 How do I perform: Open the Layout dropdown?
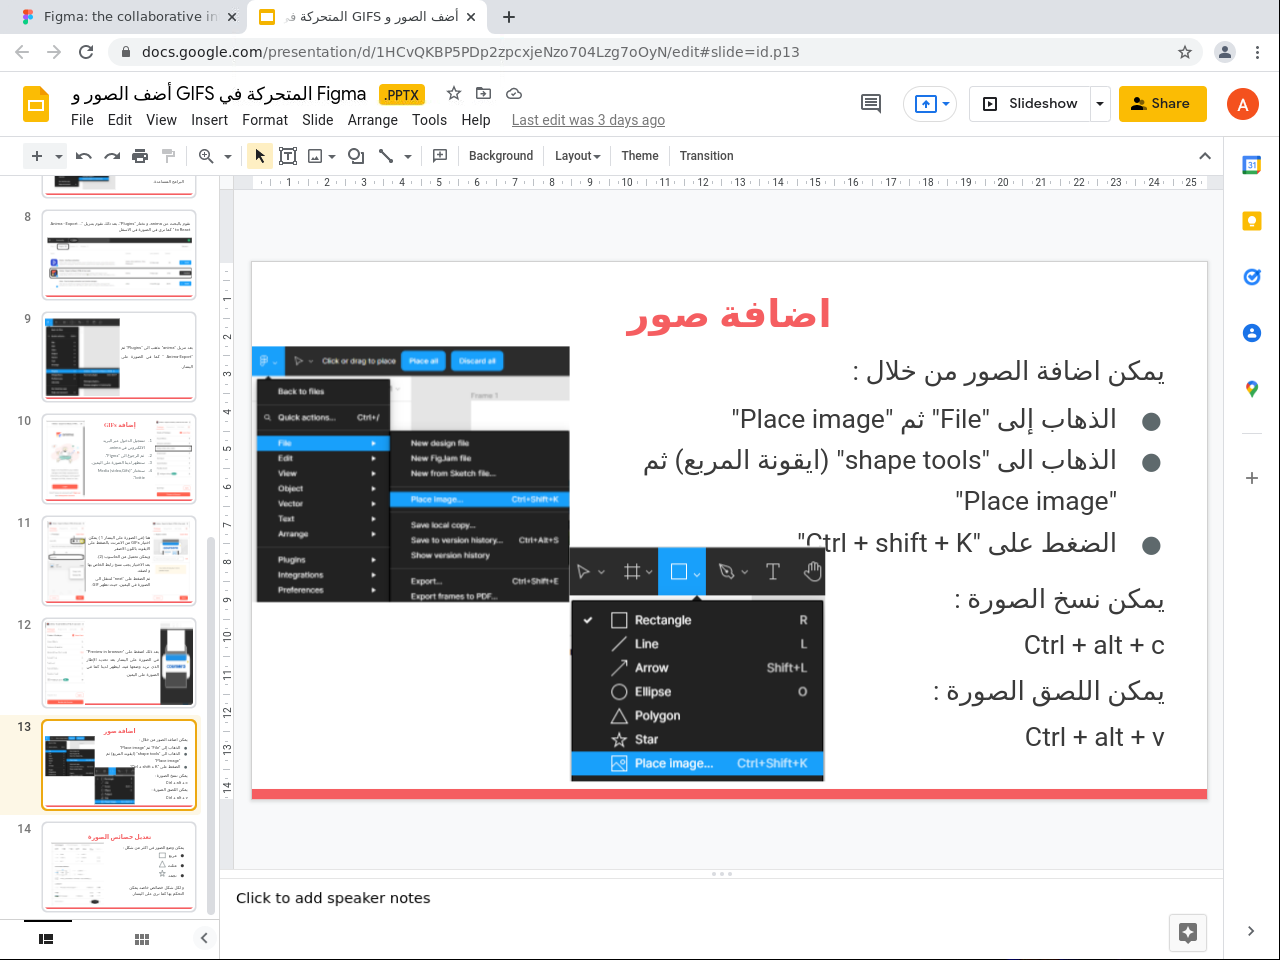[x=578, y=156]
